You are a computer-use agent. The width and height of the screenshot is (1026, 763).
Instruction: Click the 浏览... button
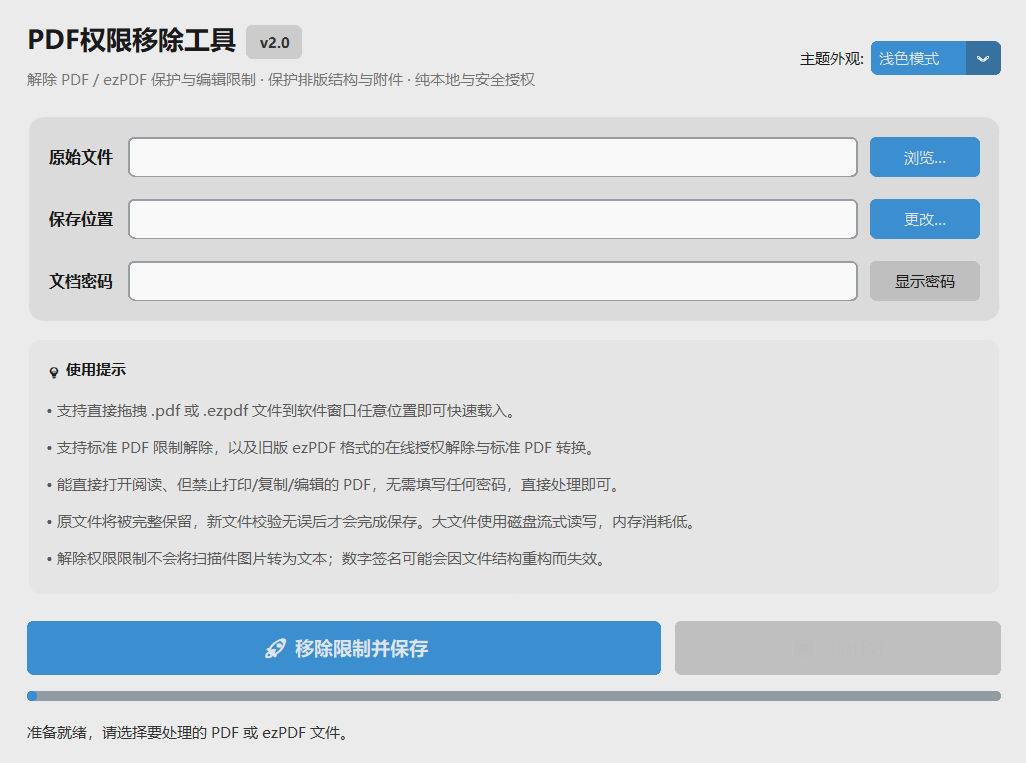[925, 157]
